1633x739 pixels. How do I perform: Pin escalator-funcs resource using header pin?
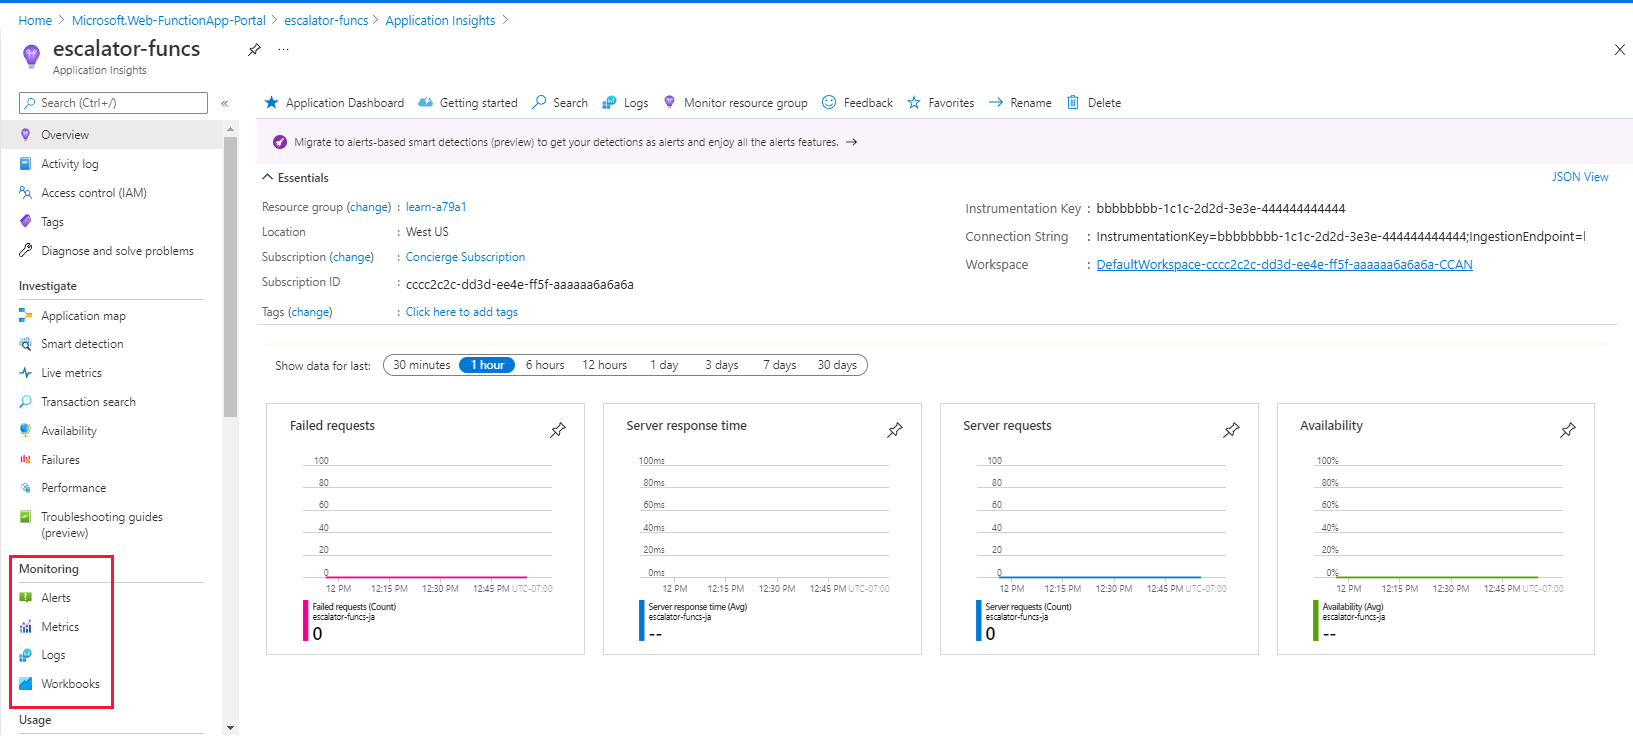(x=254, y=49)
